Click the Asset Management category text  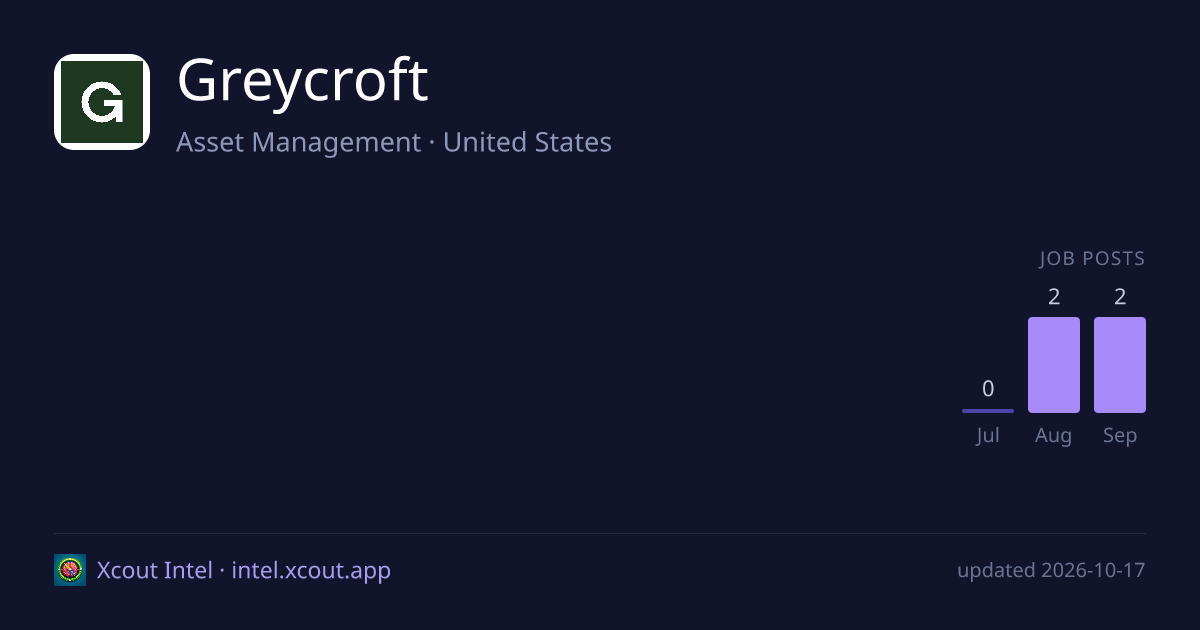coord(299,143)
